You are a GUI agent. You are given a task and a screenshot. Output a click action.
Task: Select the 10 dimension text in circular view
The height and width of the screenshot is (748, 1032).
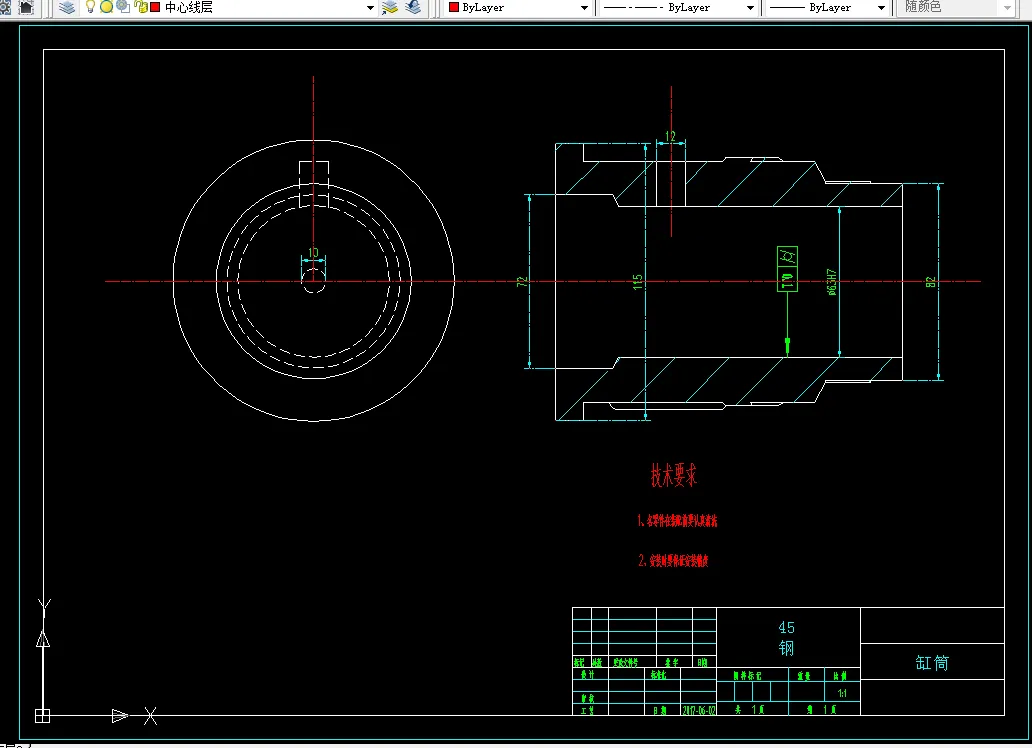click(313, 252)
